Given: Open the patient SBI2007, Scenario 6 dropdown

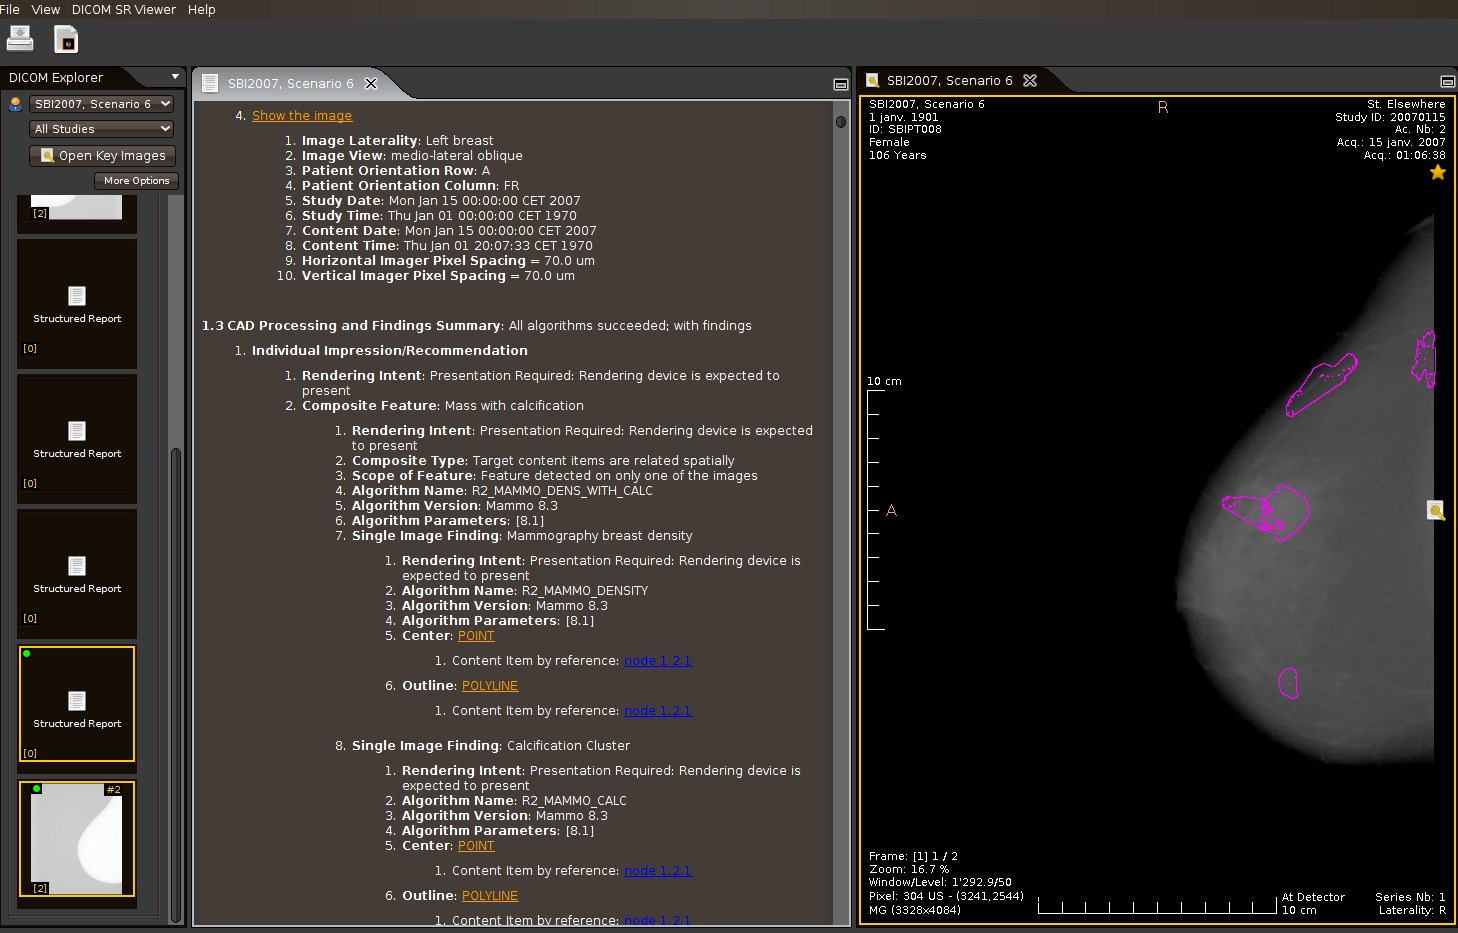Looking at the screenshot, I should 102,104.
